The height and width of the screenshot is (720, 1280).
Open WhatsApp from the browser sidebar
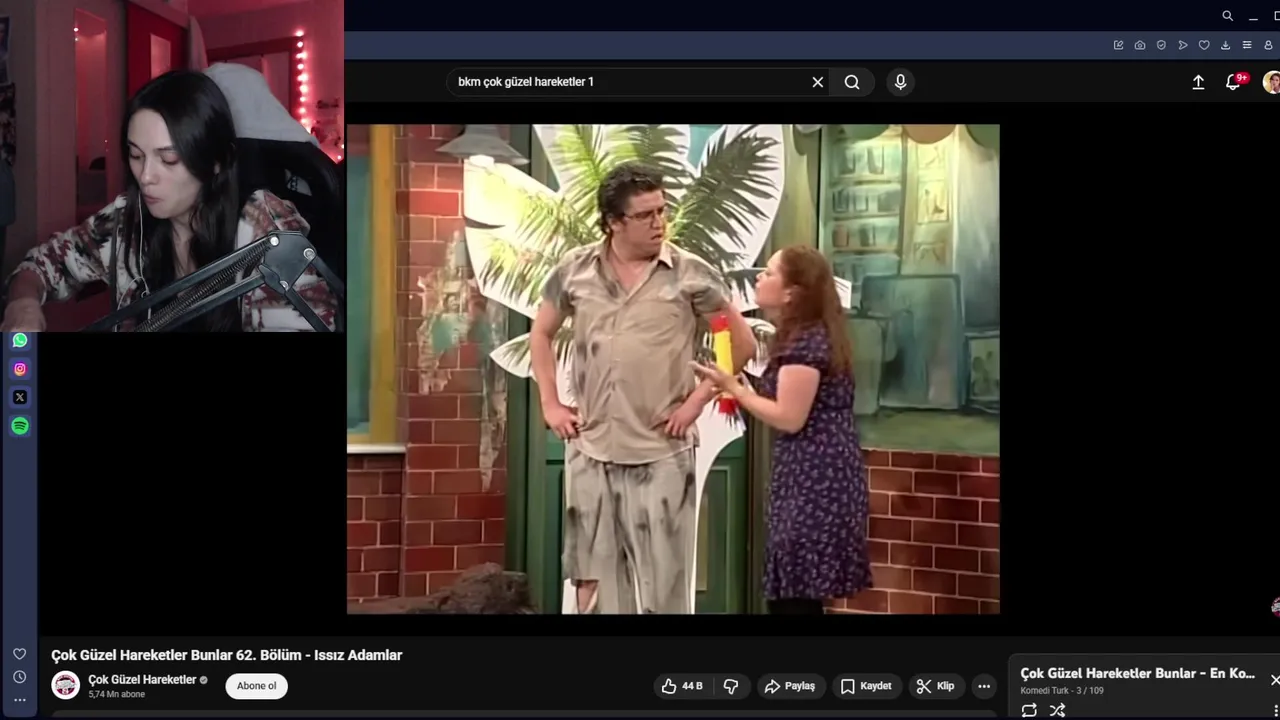click(x=20, y=340)
